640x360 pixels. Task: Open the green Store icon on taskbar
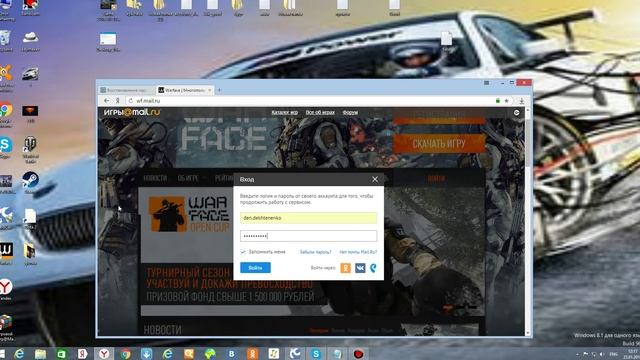click(x=62, y=354)
